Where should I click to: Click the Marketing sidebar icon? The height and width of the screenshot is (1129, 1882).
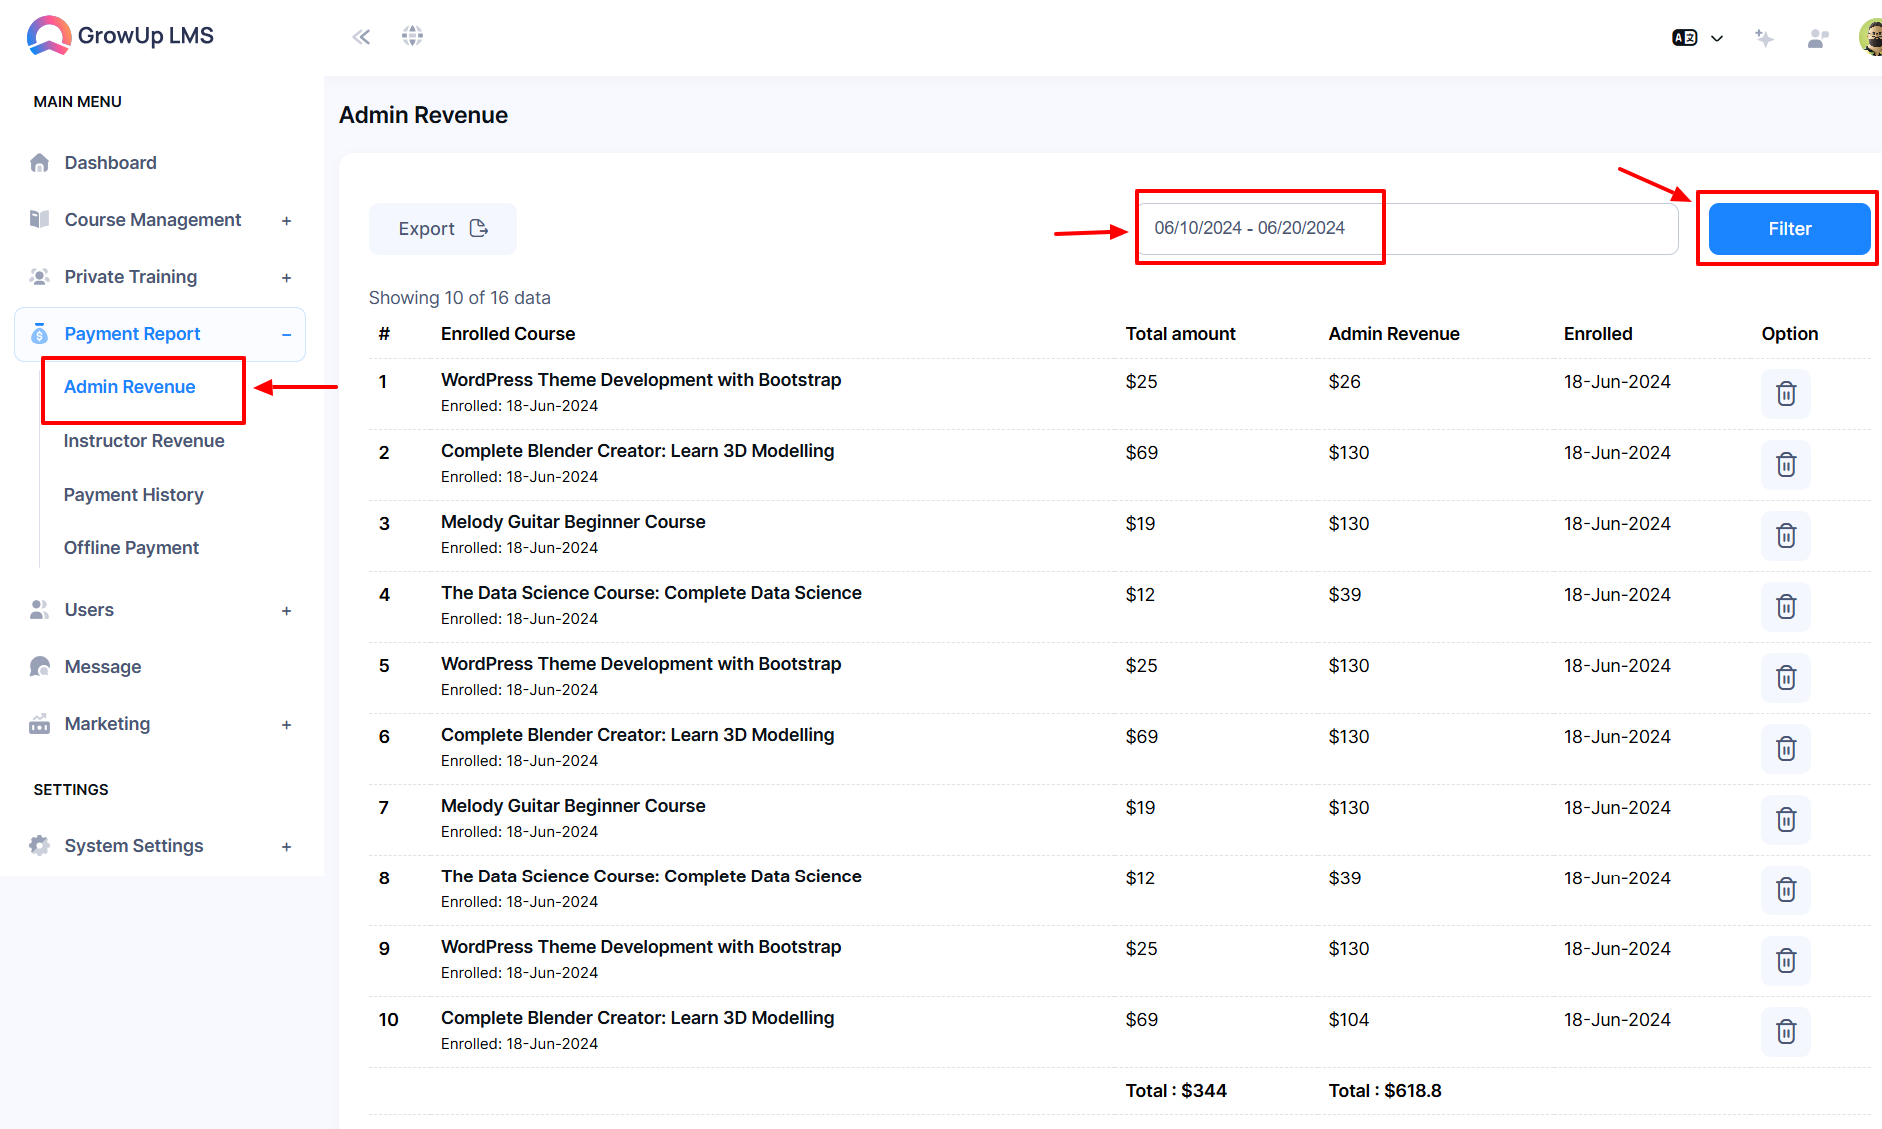coord(39,724)
